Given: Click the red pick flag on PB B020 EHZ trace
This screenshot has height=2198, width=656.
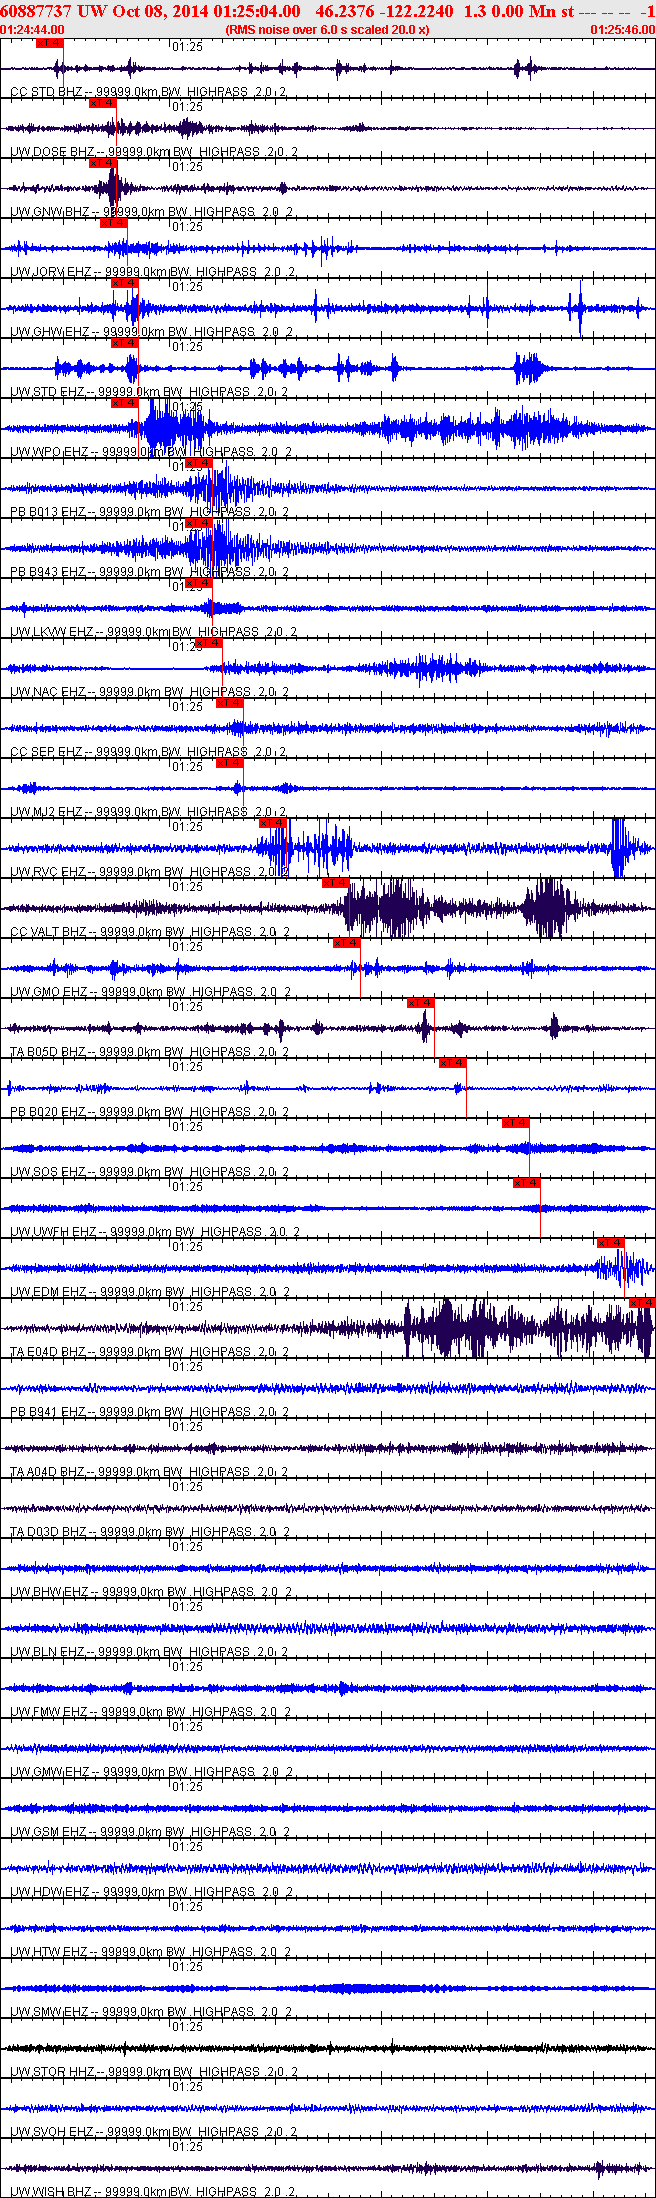Looking at the screenshot, I should 453,1063.
